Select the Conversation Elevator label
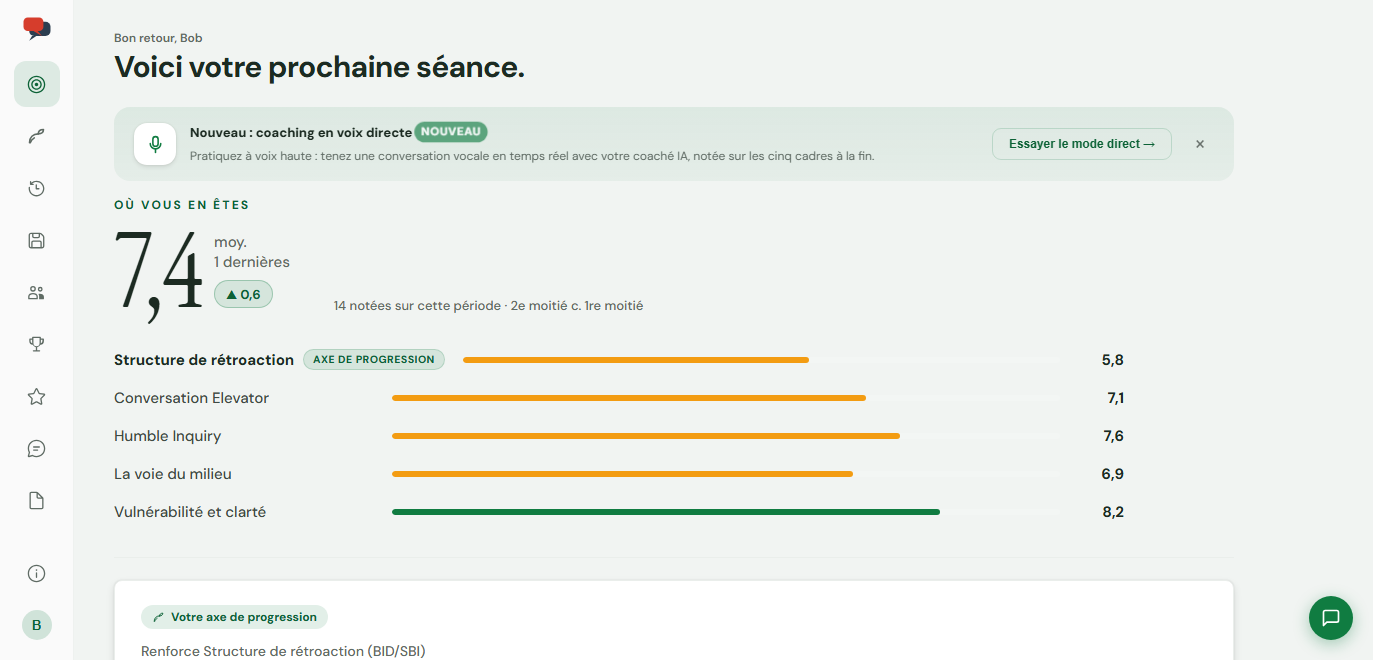The image size is (1373, 660). pos(192,398)
